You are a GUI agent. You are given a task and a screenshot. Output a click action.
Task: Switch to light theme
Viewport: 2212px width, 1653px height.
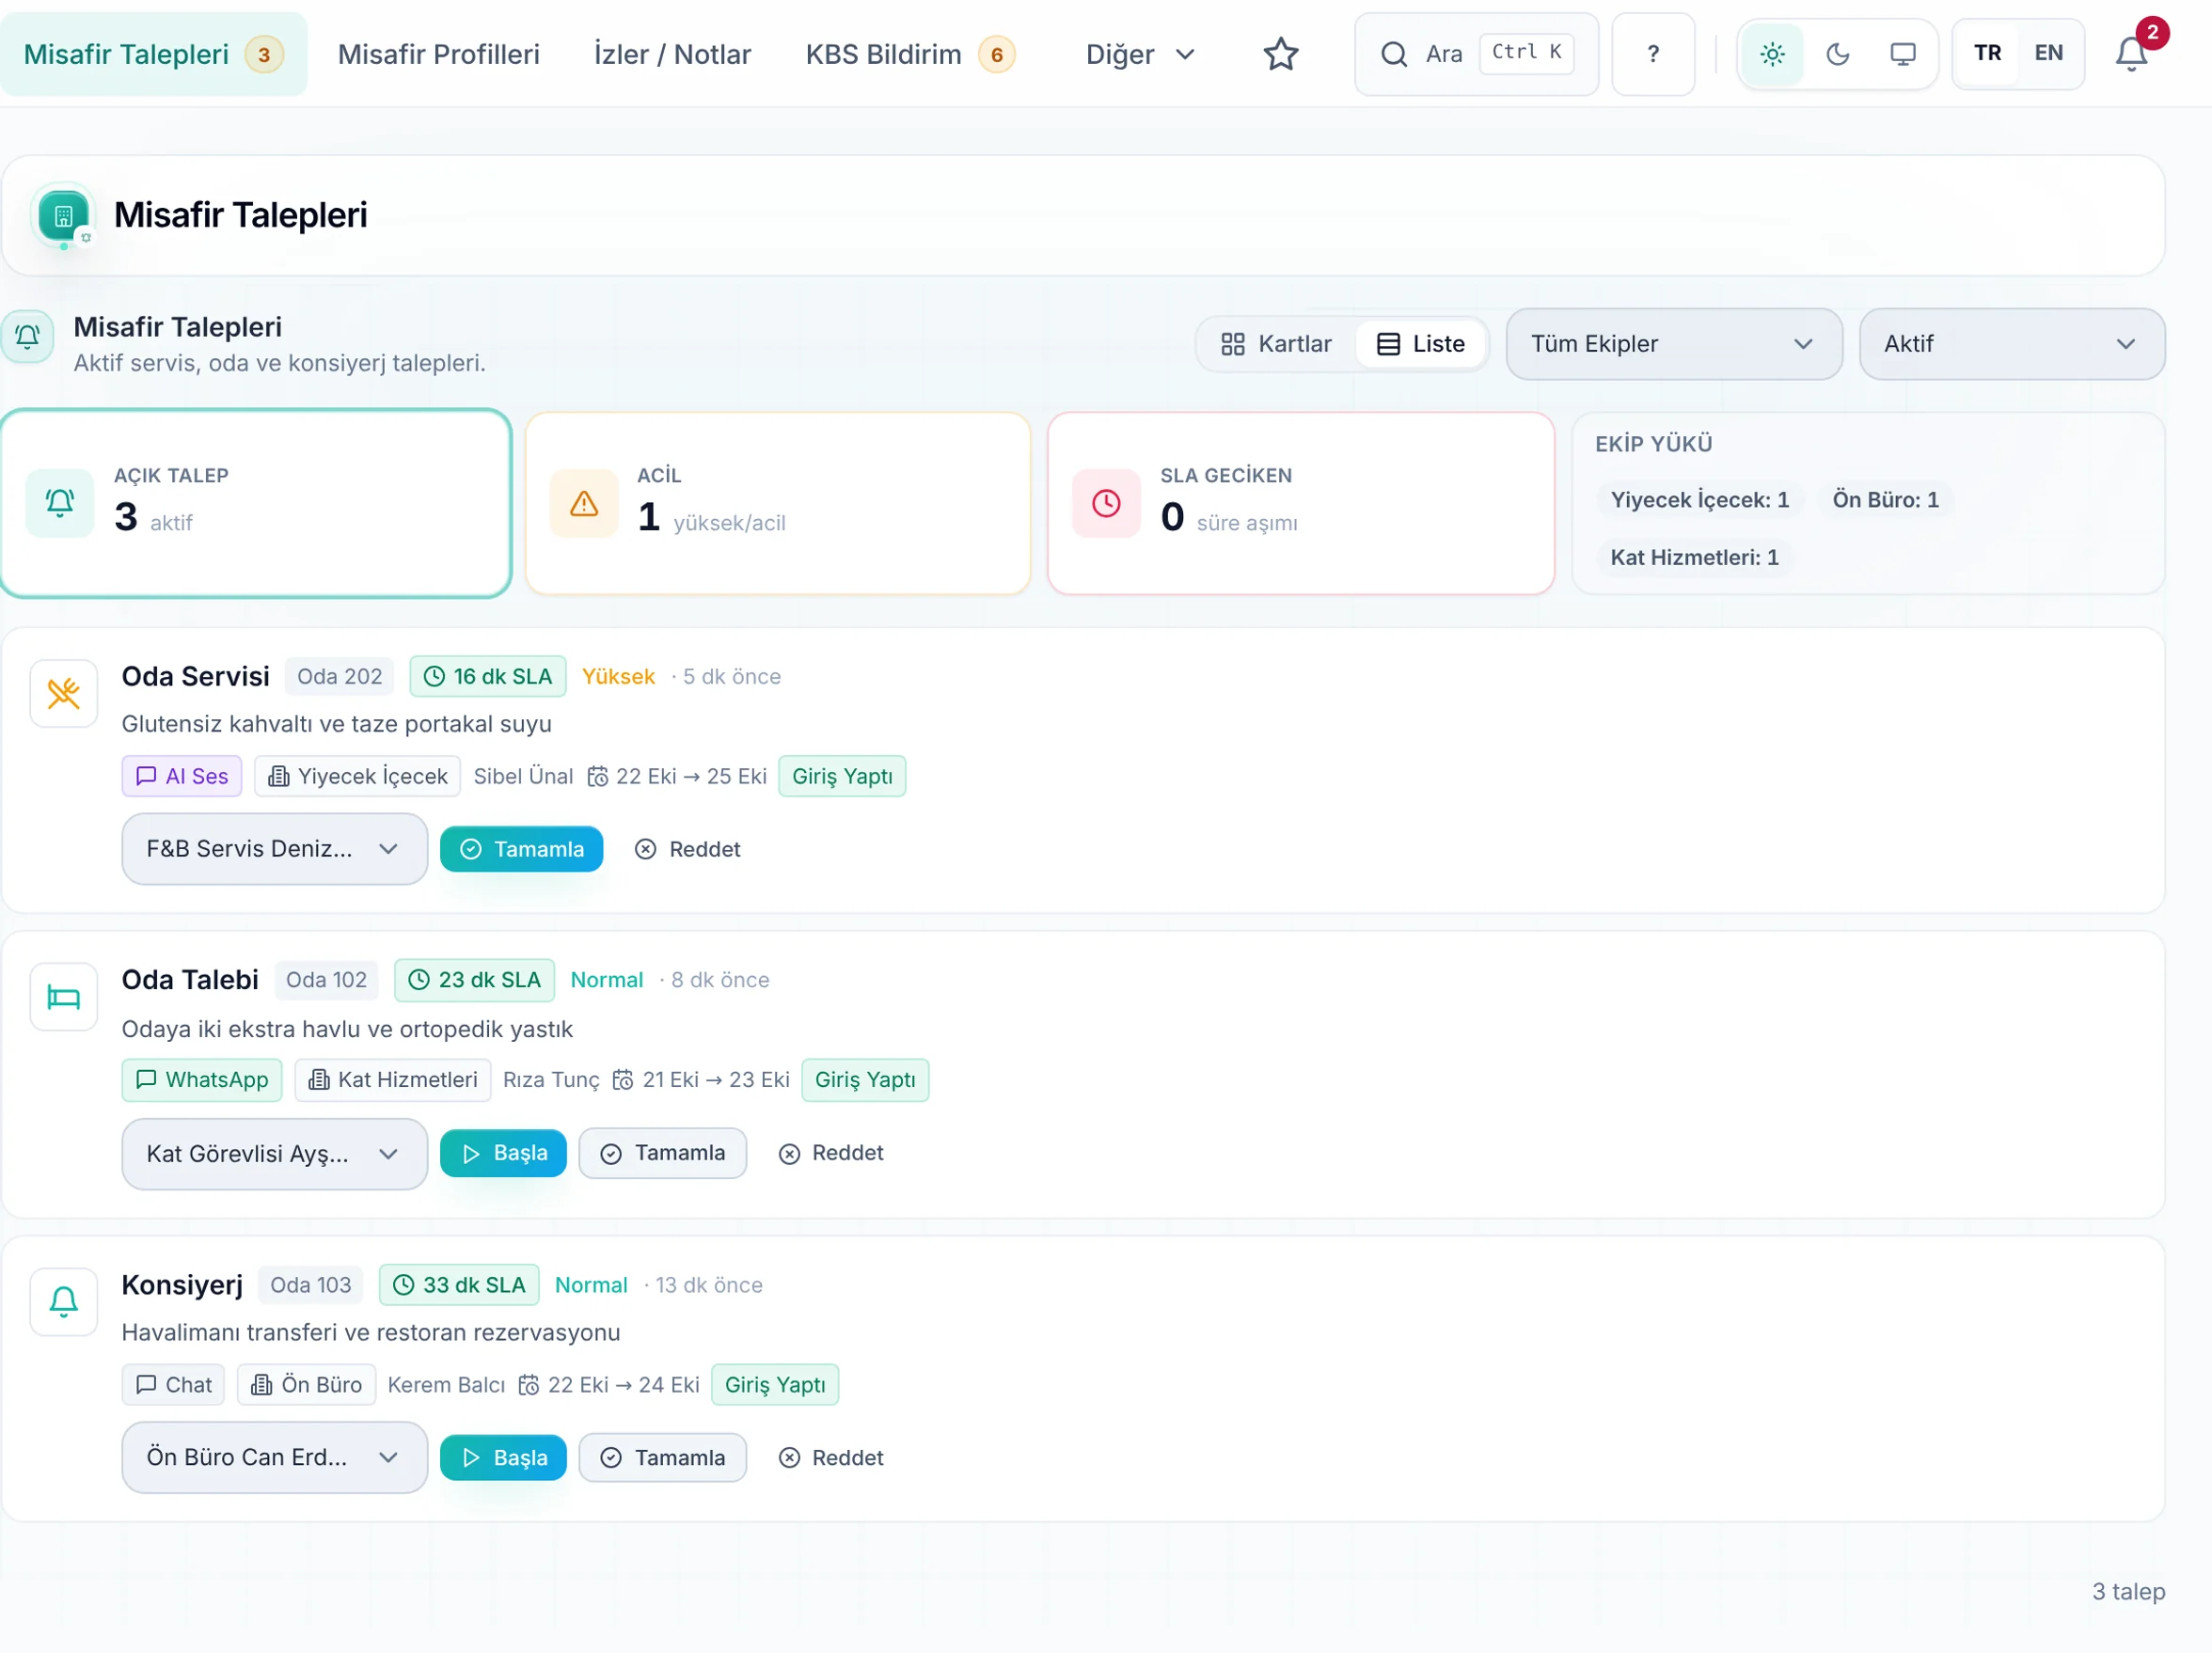[1772, 54]
